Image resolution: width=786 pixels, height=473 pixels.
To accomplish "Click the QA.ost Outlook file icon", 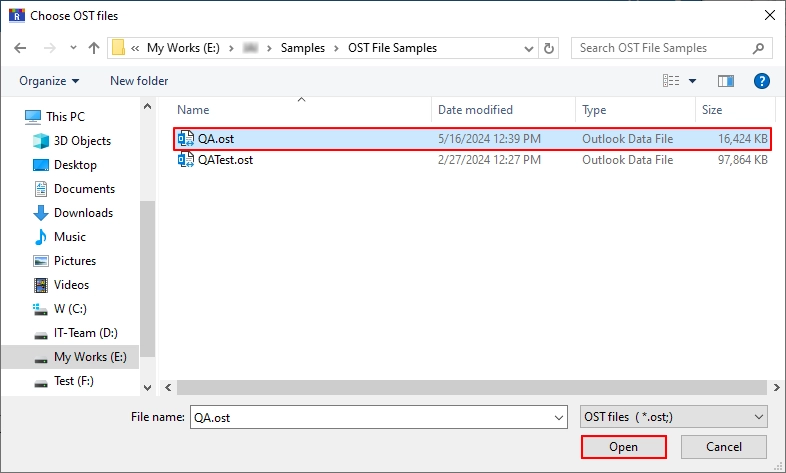I will pos(186,139).
